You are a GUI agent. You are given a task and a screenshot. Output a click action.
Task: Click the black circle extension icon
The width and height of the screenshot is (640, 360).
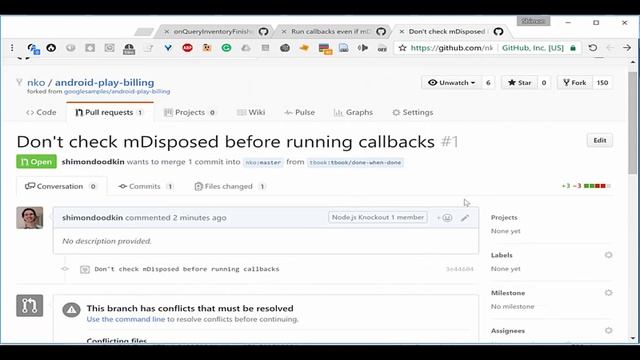(x=51, y=48)
